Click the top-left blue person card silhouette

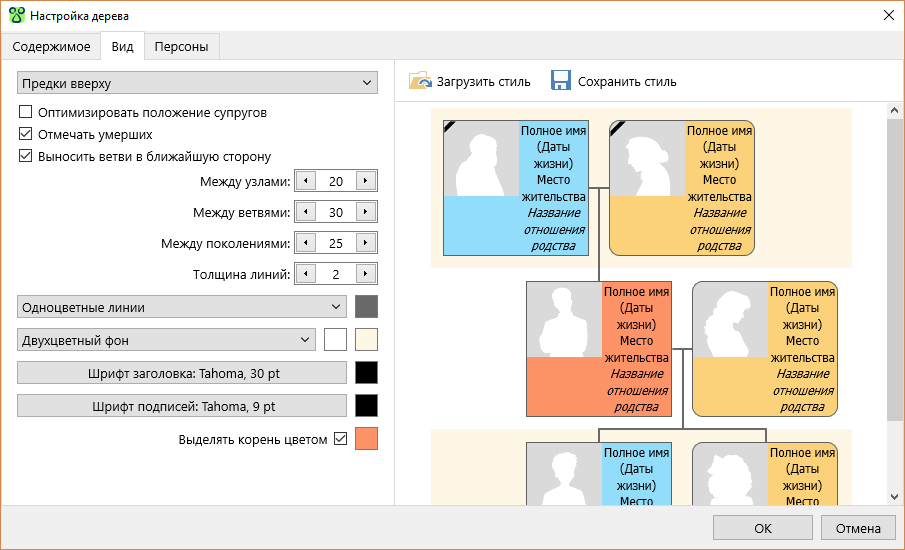(481, 159)
